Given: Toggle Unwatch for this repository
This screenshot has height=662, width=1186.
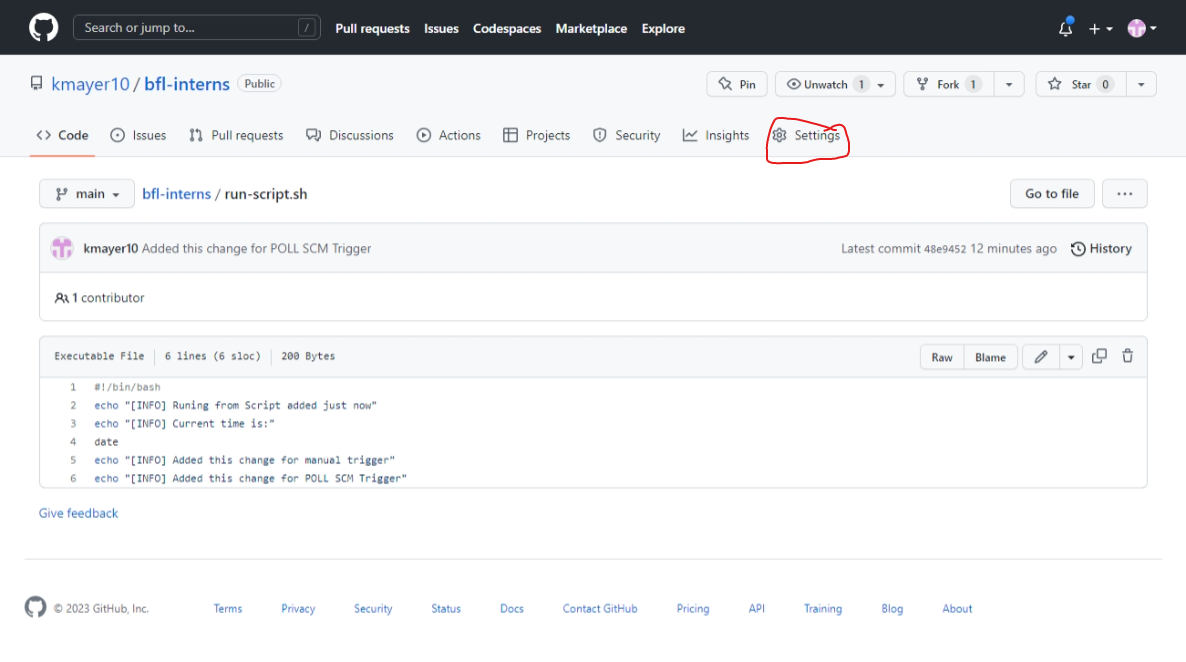Looking at the screenshot, I should point(826,84).
